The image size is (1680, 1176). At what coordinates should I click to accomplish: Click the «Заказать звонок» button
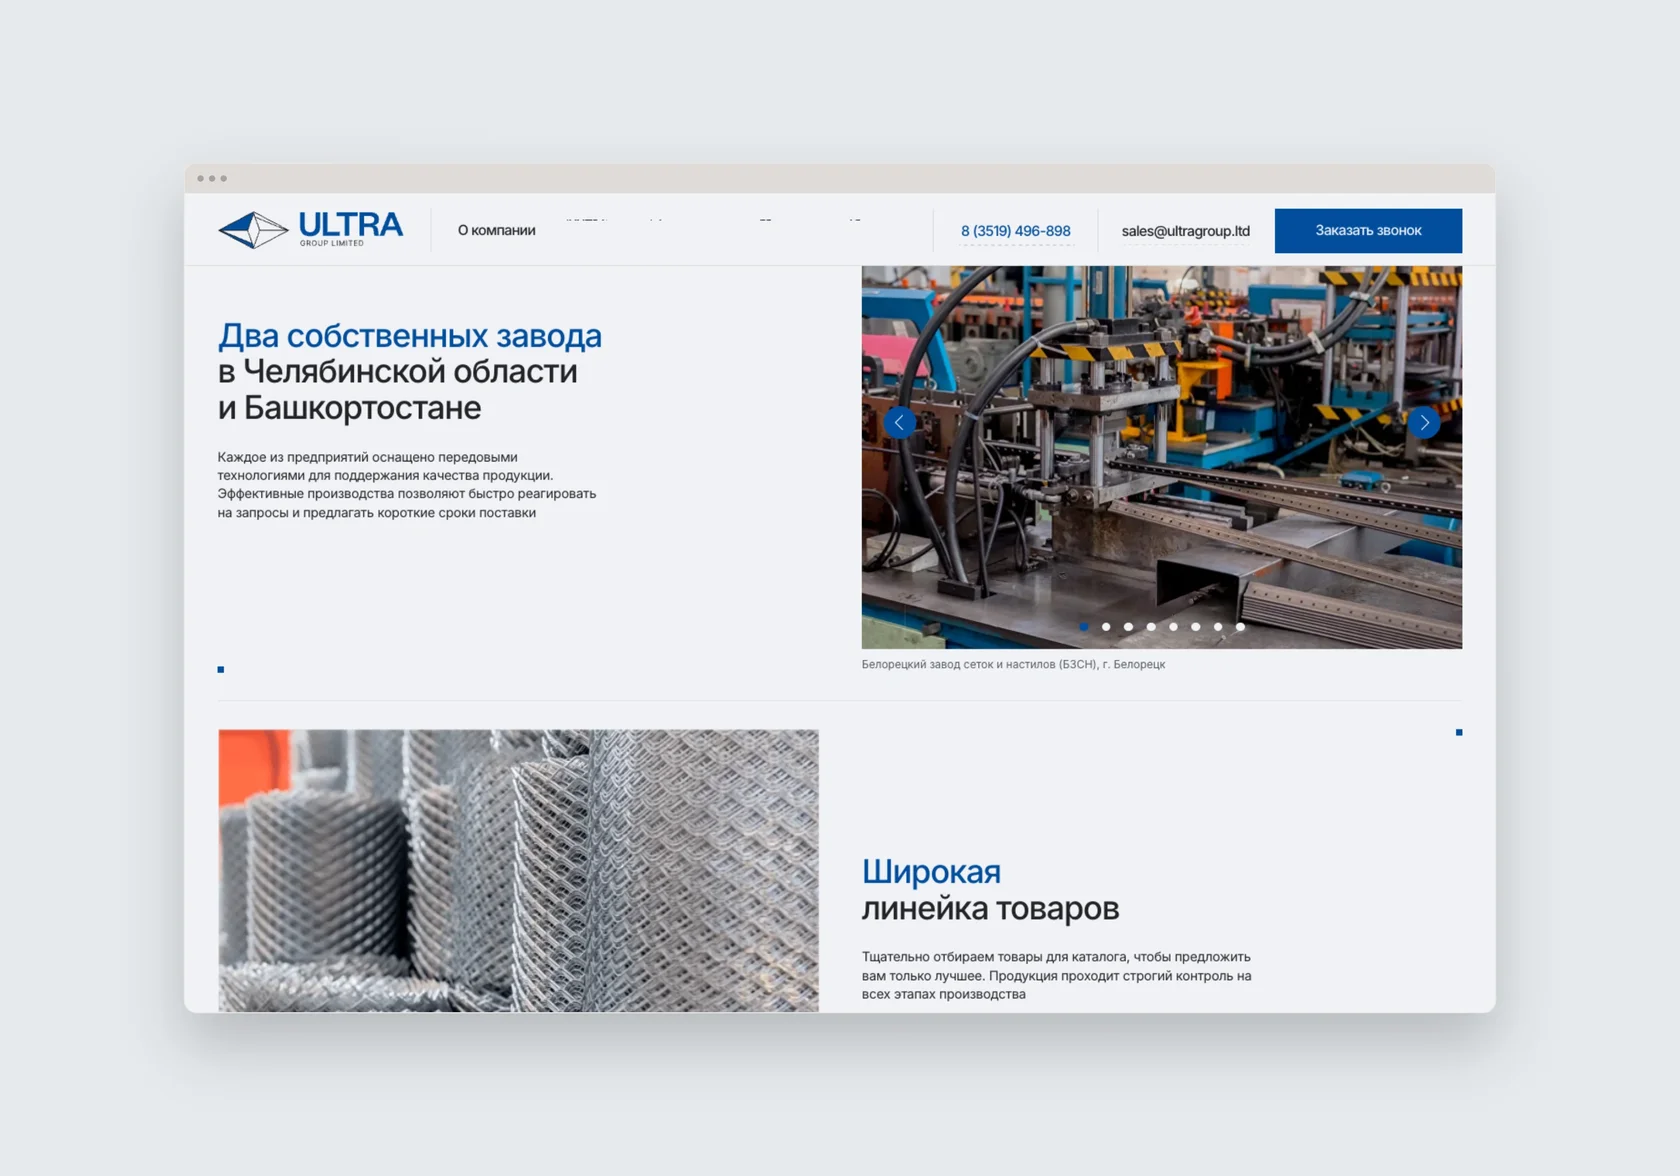coord(1368,231)
